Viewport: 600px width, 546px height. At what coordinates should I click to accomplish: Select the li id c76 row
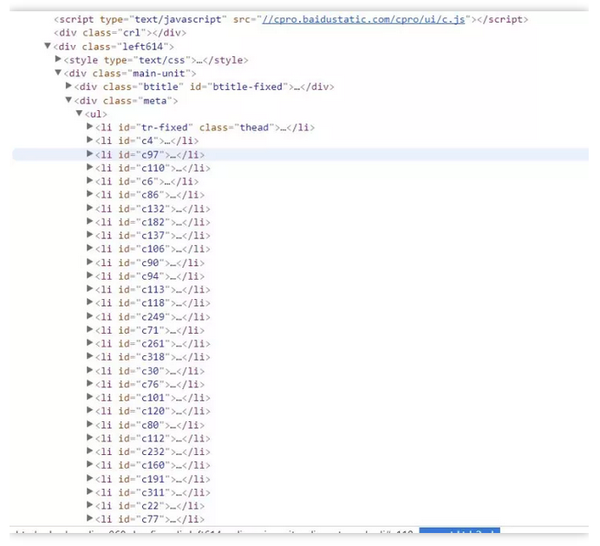(x=150, y=384)
